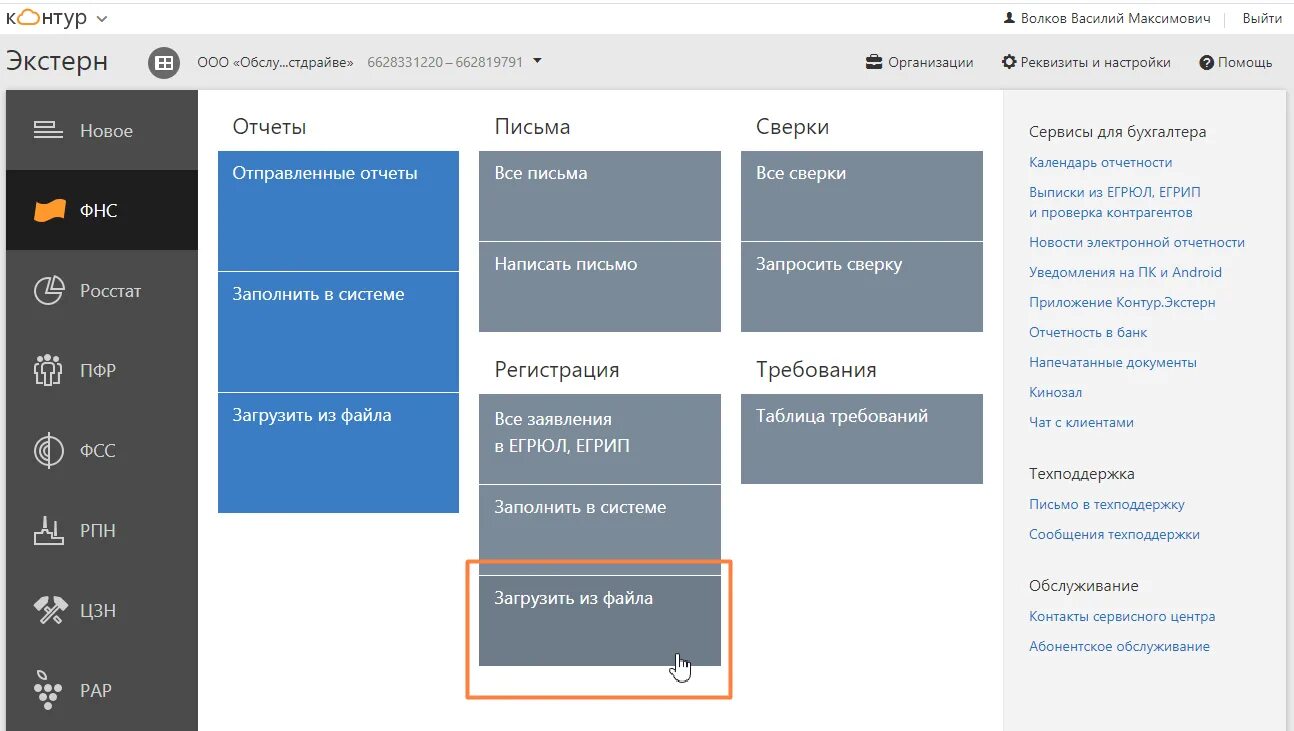Click the Экстерн product title
Screen dimensions: 1294x731
[x=57, y=61]
